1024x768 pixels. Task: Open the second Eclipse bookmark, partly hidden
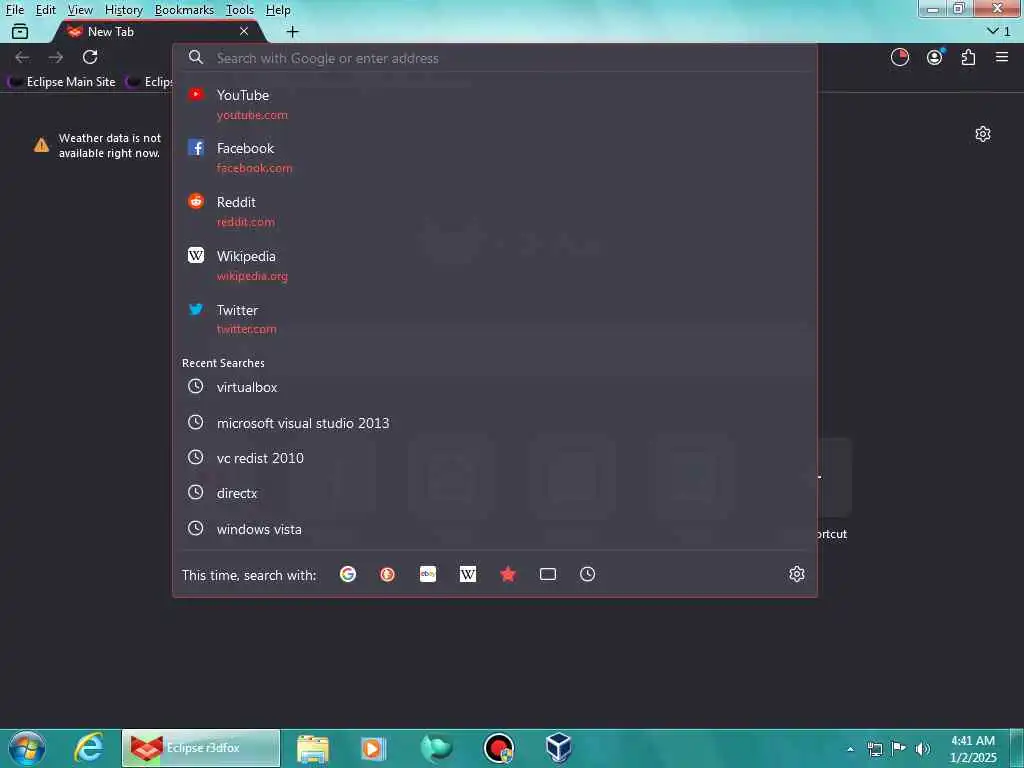(x=150, y=82)
